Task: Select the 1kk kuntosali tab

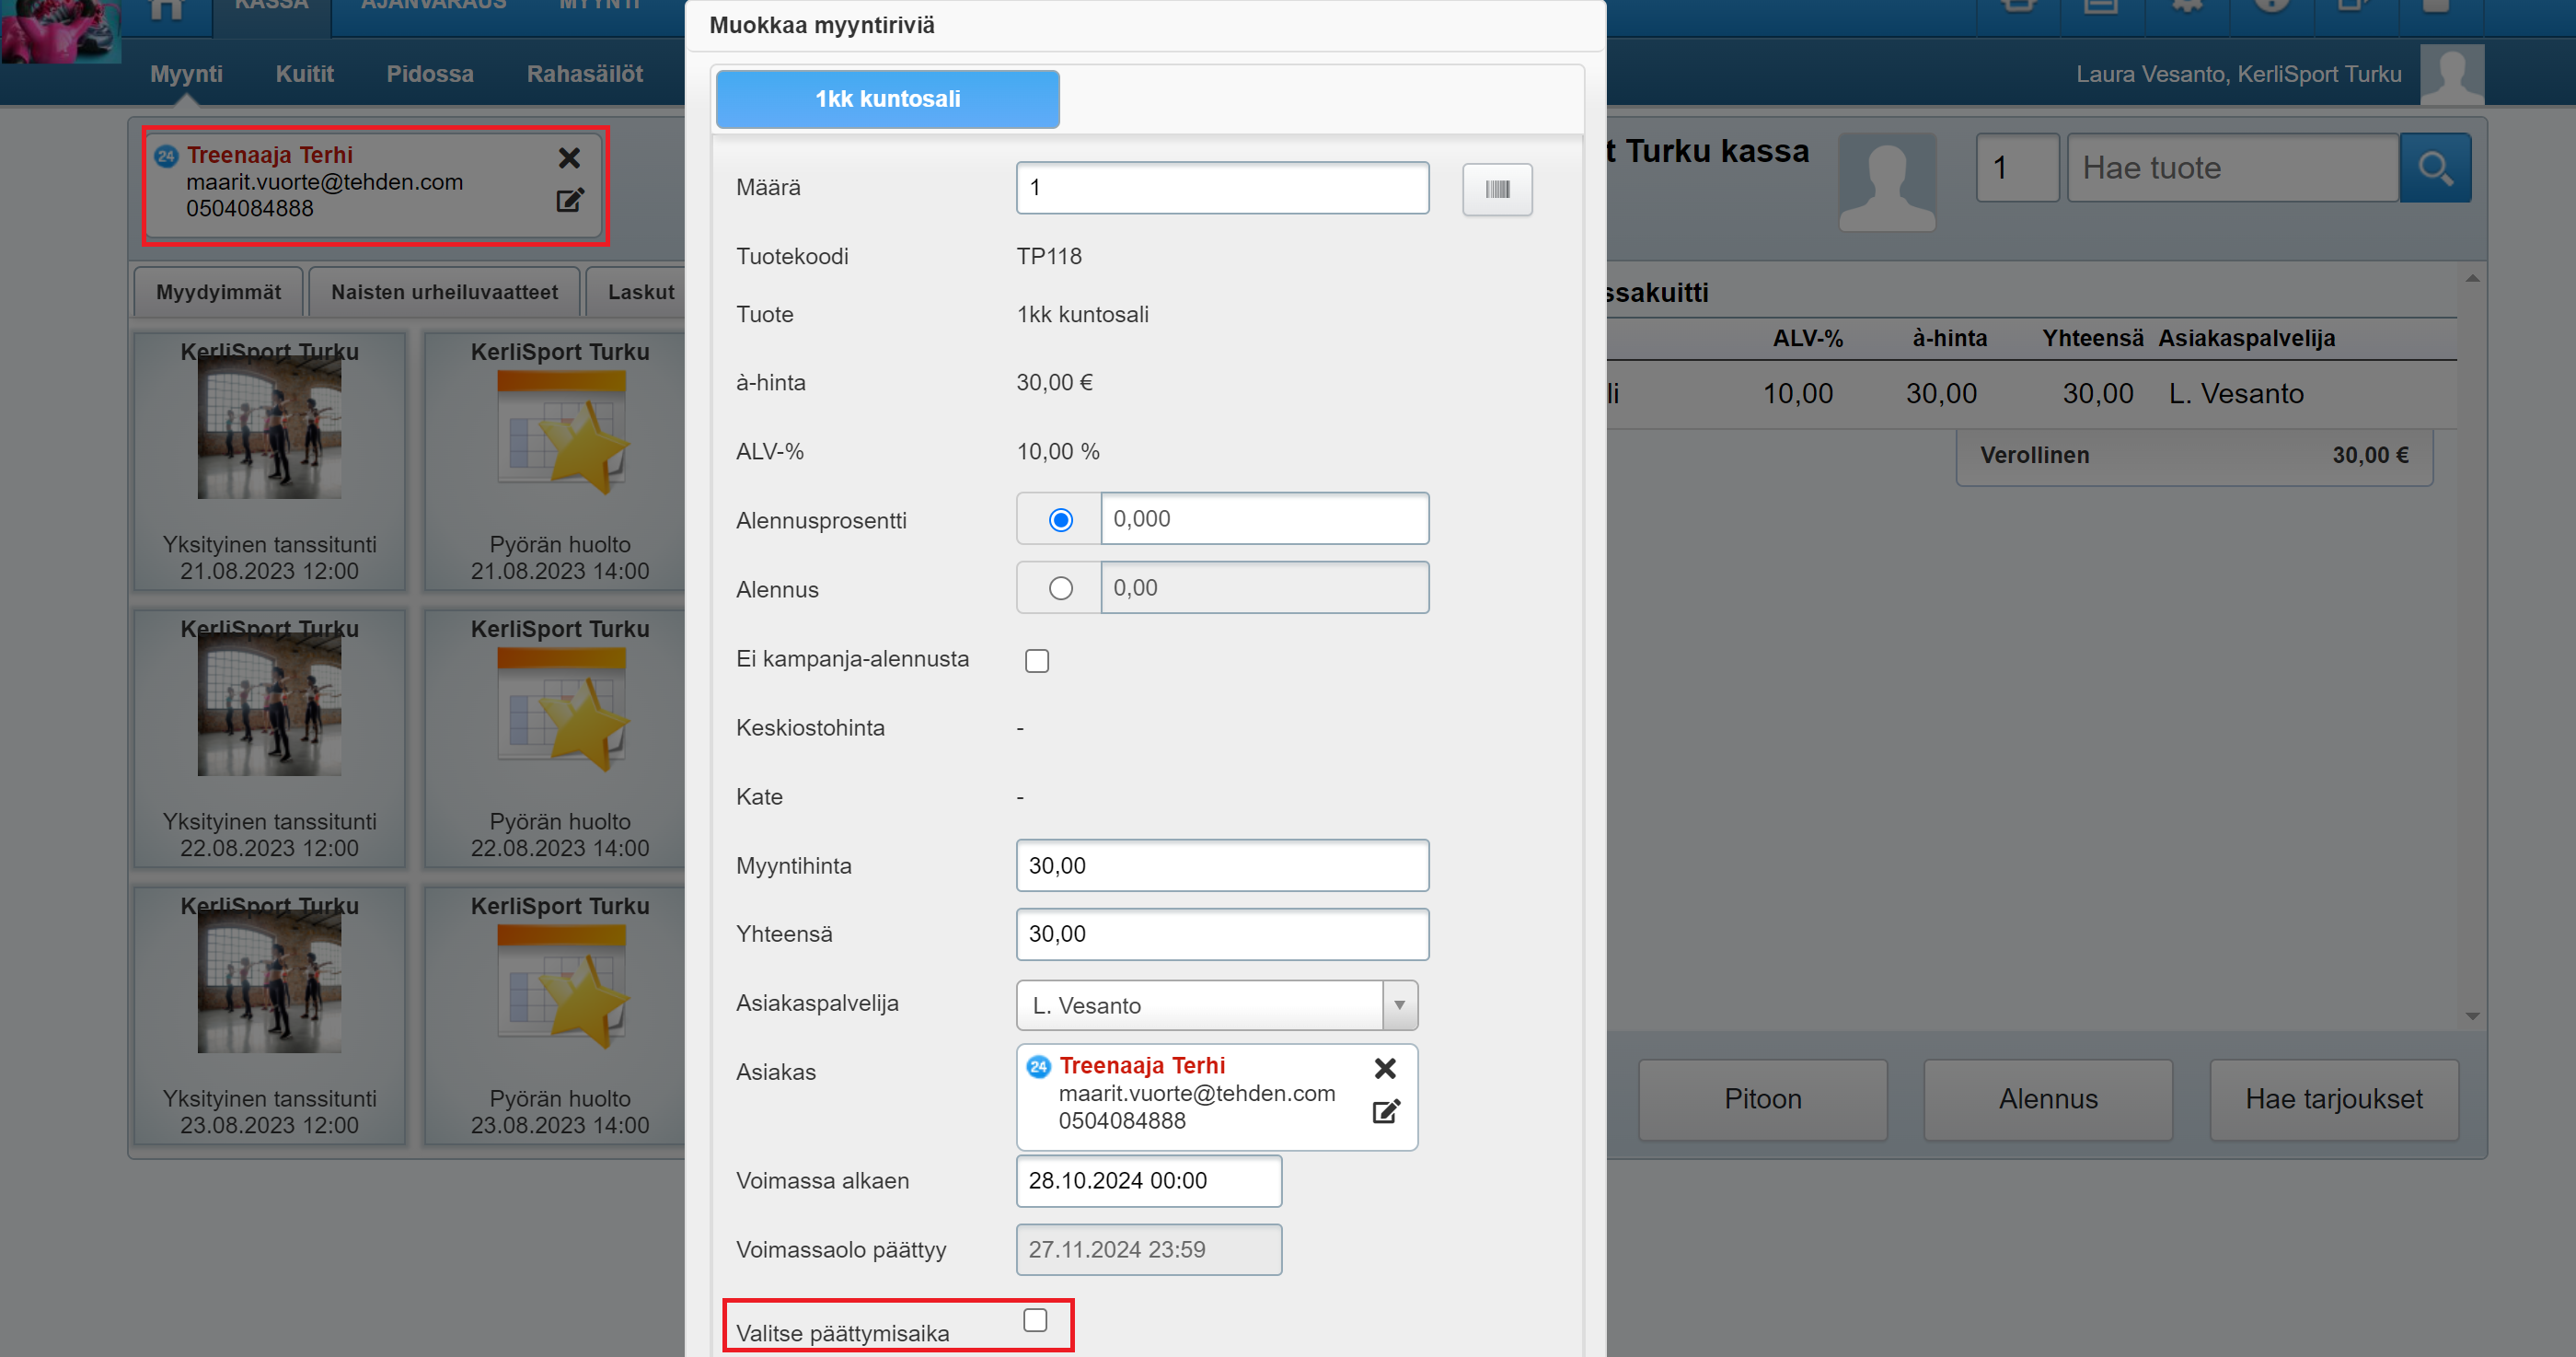Action: pyautogui.click(x=887, y=99)
